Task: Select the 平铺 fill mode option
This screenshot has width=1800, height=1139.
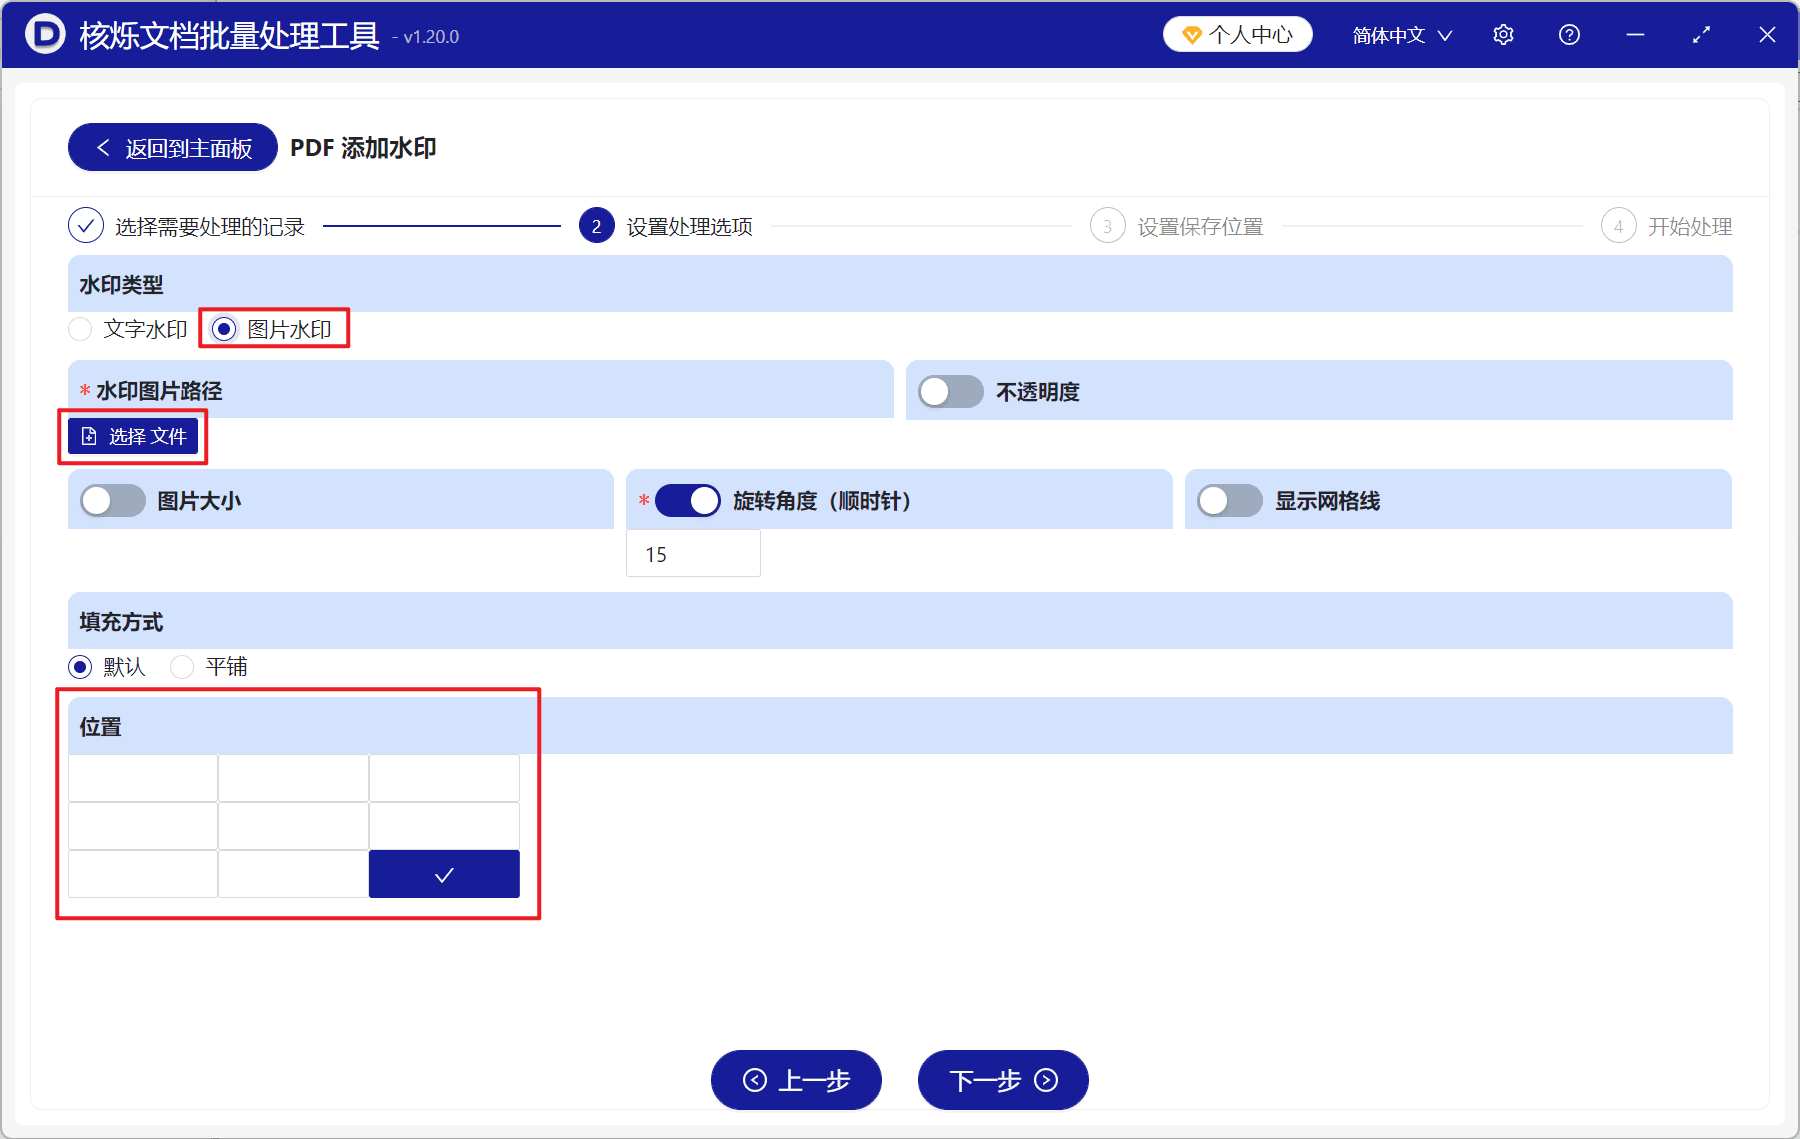Action: (182, 667)
